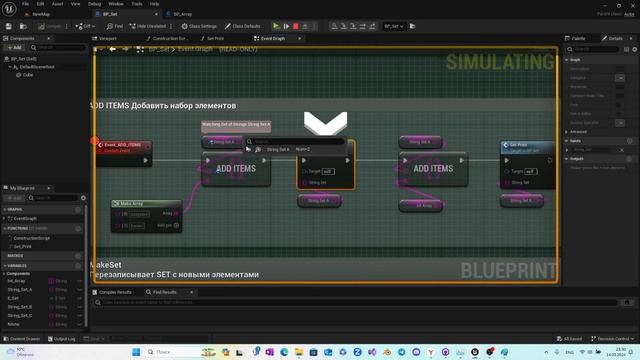Save the blueprint with floppy disk icon
The width and height of the screenshot is (640, 360).
9,26
